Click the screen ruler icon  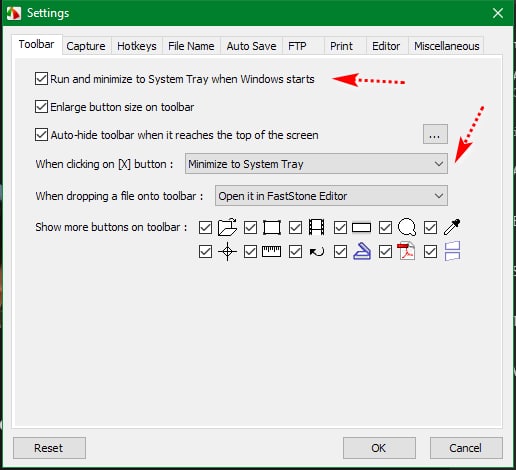(271, 252)
